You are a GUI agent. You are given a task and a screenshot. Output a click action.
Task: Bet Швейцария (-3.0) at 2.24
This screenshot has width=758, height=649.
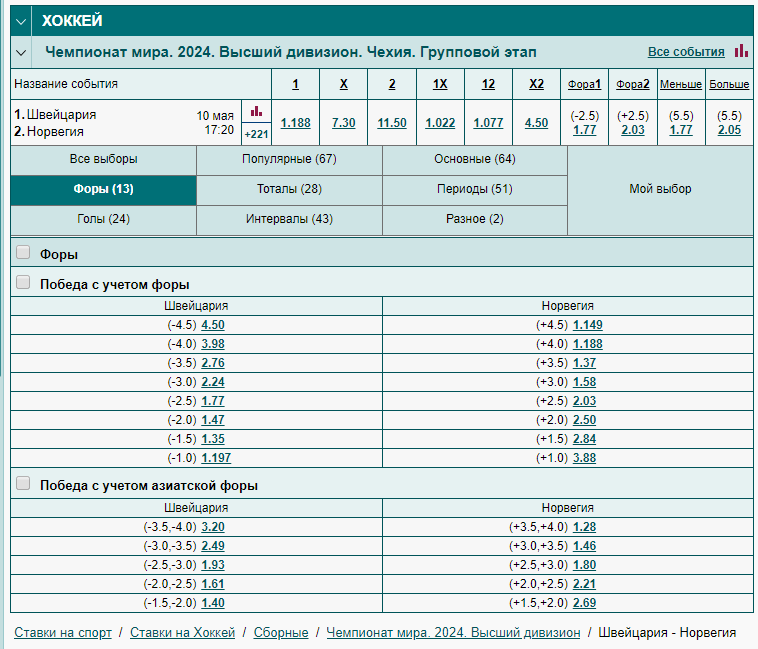213,382
